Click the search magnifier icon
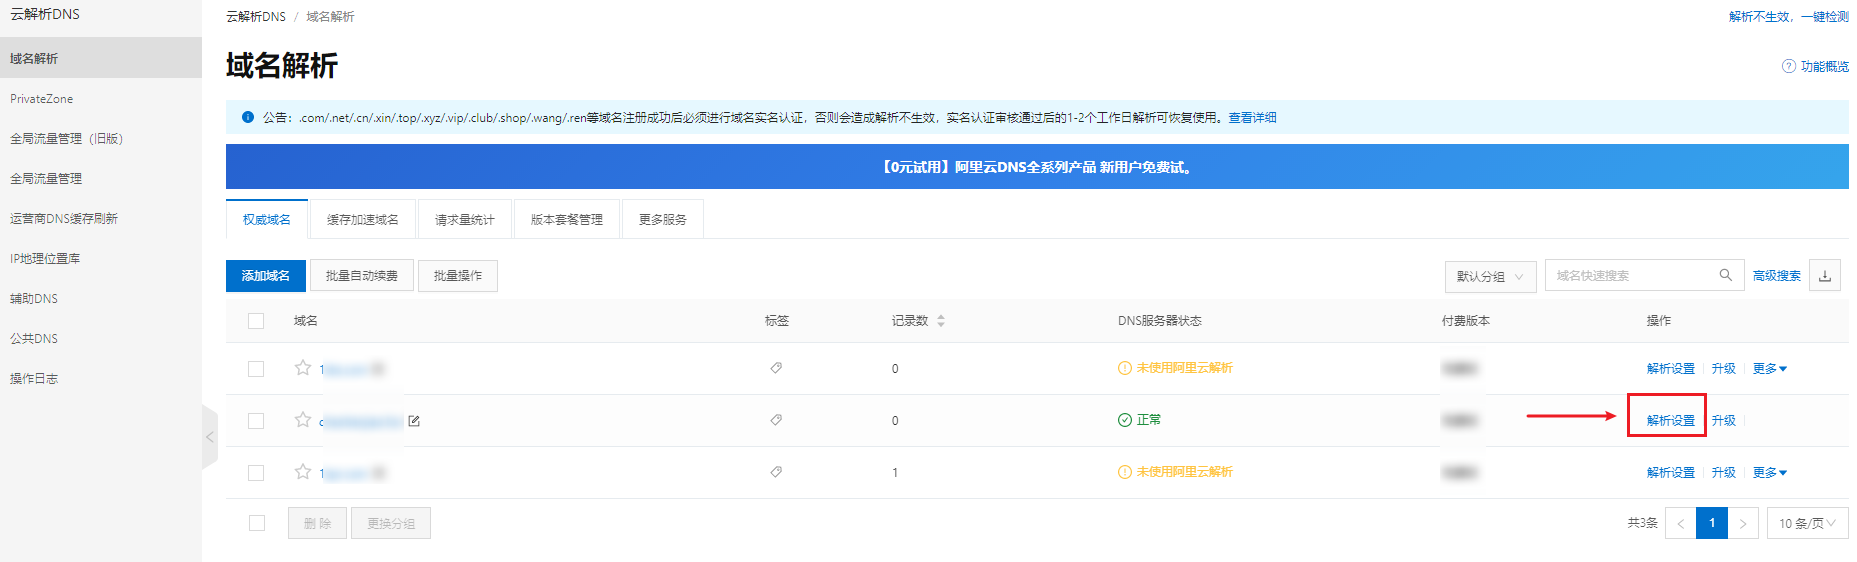This screenshot has width=1857, height=562. (1725, 275)
